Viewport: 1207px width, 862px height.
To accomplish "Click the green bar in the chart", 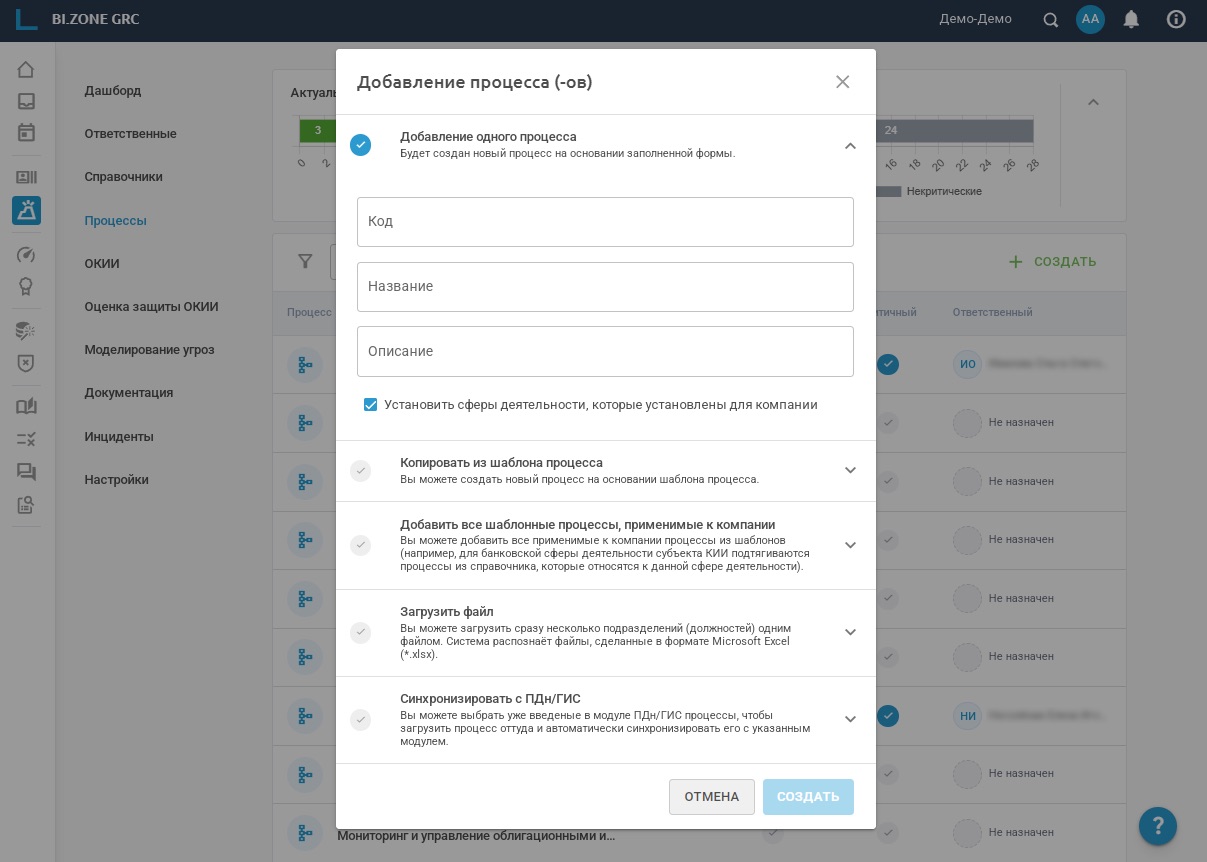I will [x=318, y=131].
